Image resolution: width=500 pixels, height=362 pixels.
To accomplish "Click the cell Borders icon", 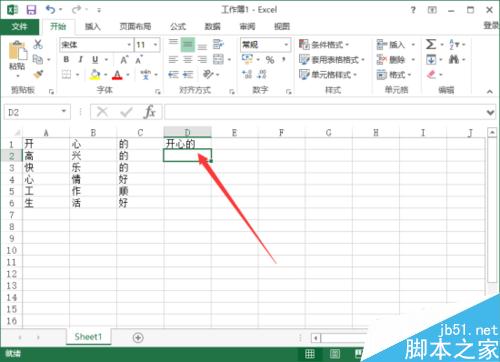I will [67, 74].
